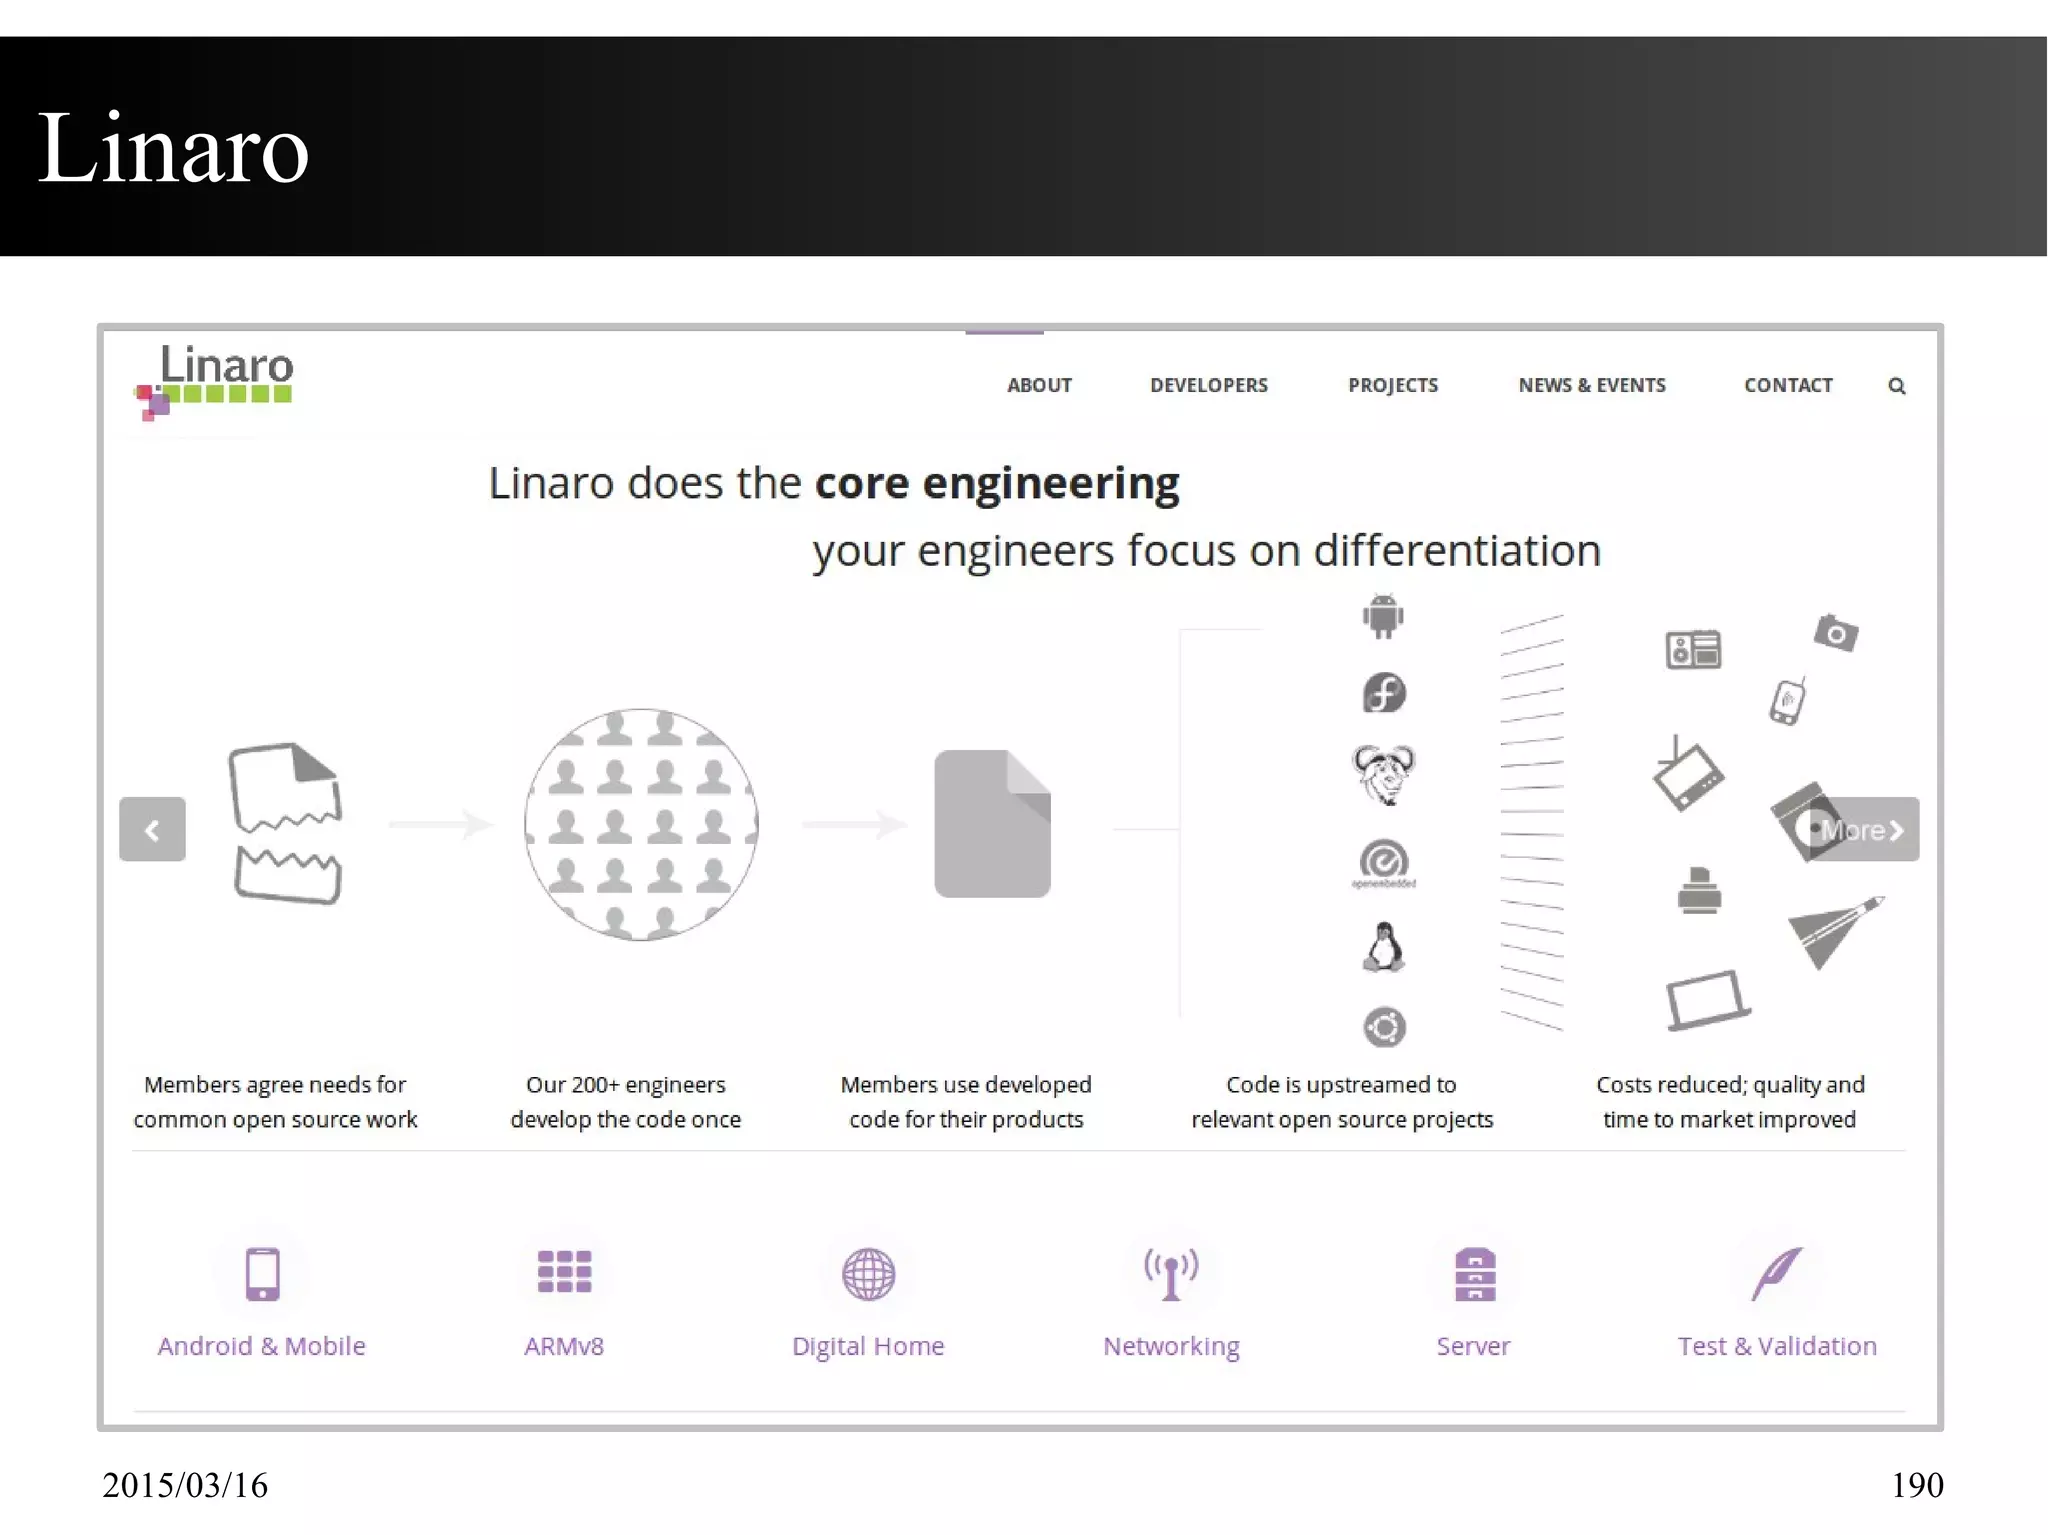The image size is (2048, 1535).
Task: Go to previous carousel slide arrow
Action: pyautogui.click(x=152, y=829)
